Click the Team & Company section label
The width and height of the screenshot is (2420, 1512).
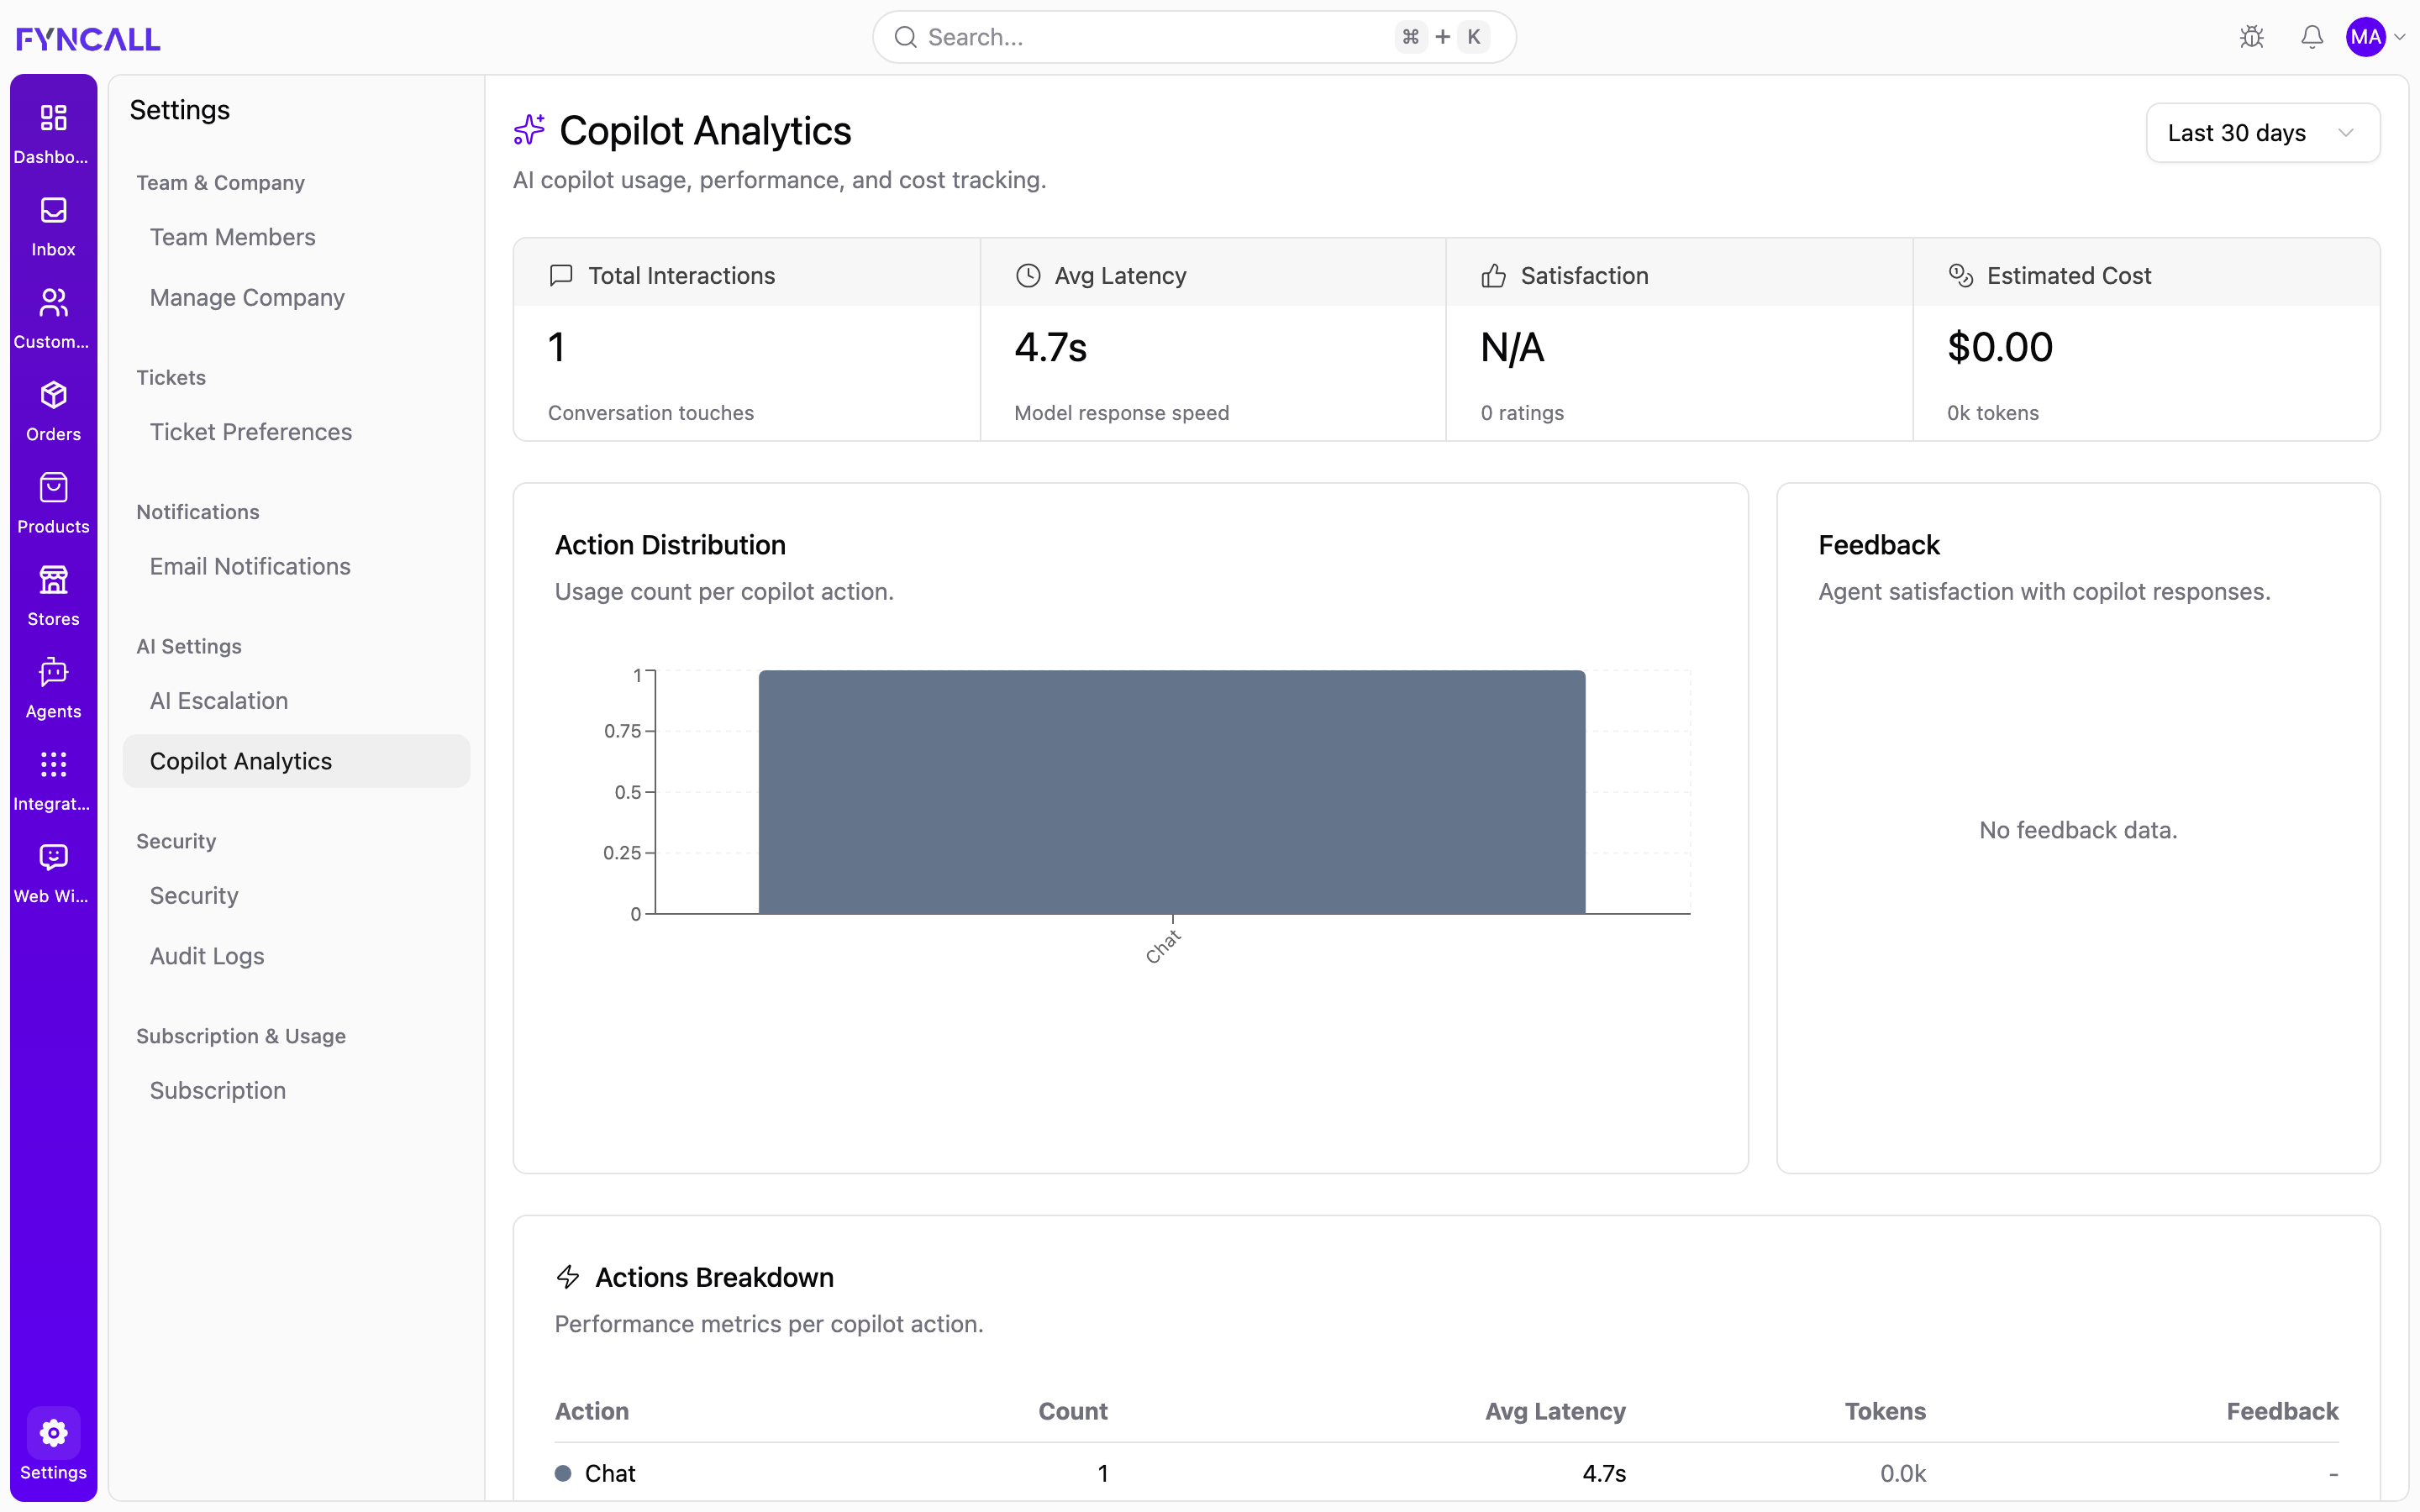221,183
